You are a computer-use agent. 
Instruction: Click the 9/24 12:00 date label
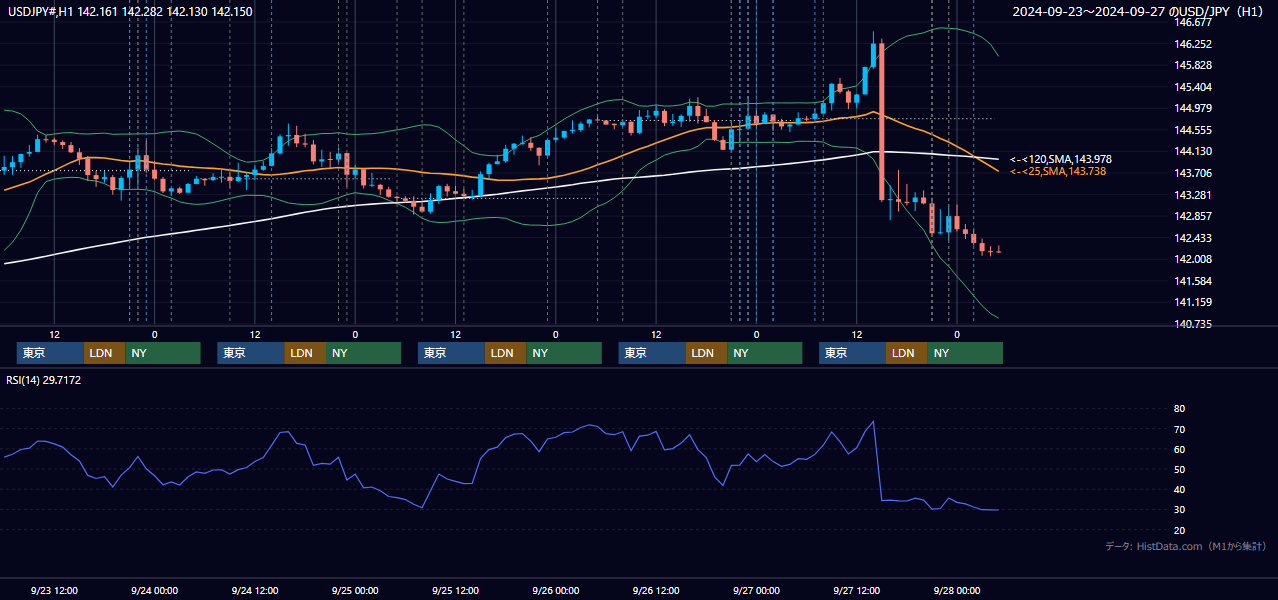click(x=255, y=590)
